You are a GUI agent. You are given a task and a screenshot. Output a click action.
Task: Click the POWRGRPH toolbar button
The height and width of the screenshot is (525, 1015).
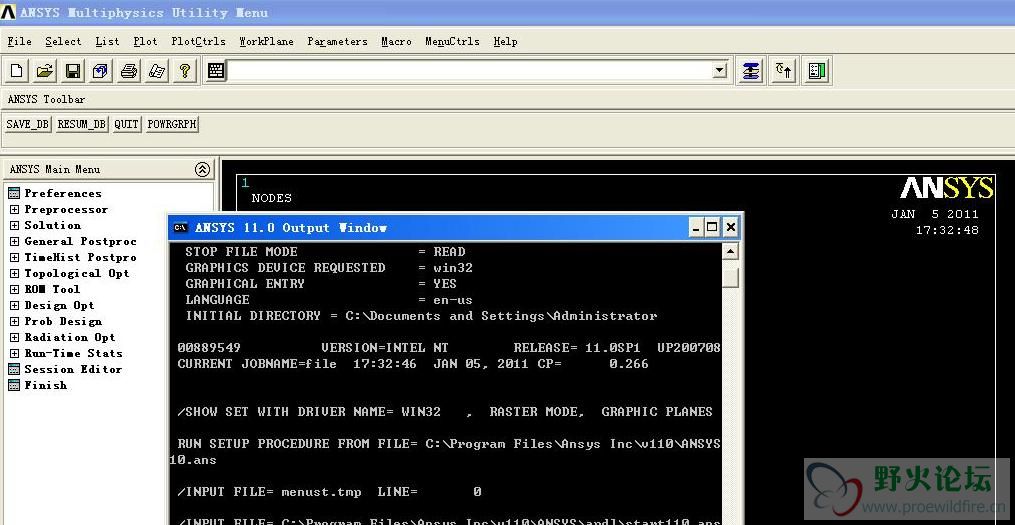pyautogui.click(x=172, y=124)
